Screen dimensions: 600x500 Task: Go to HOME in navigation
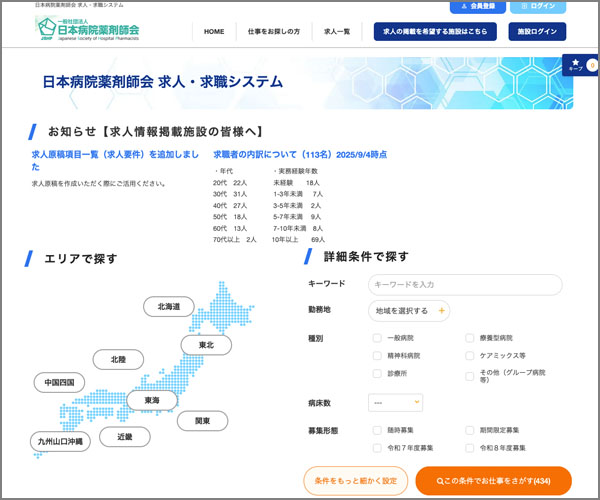214,32
